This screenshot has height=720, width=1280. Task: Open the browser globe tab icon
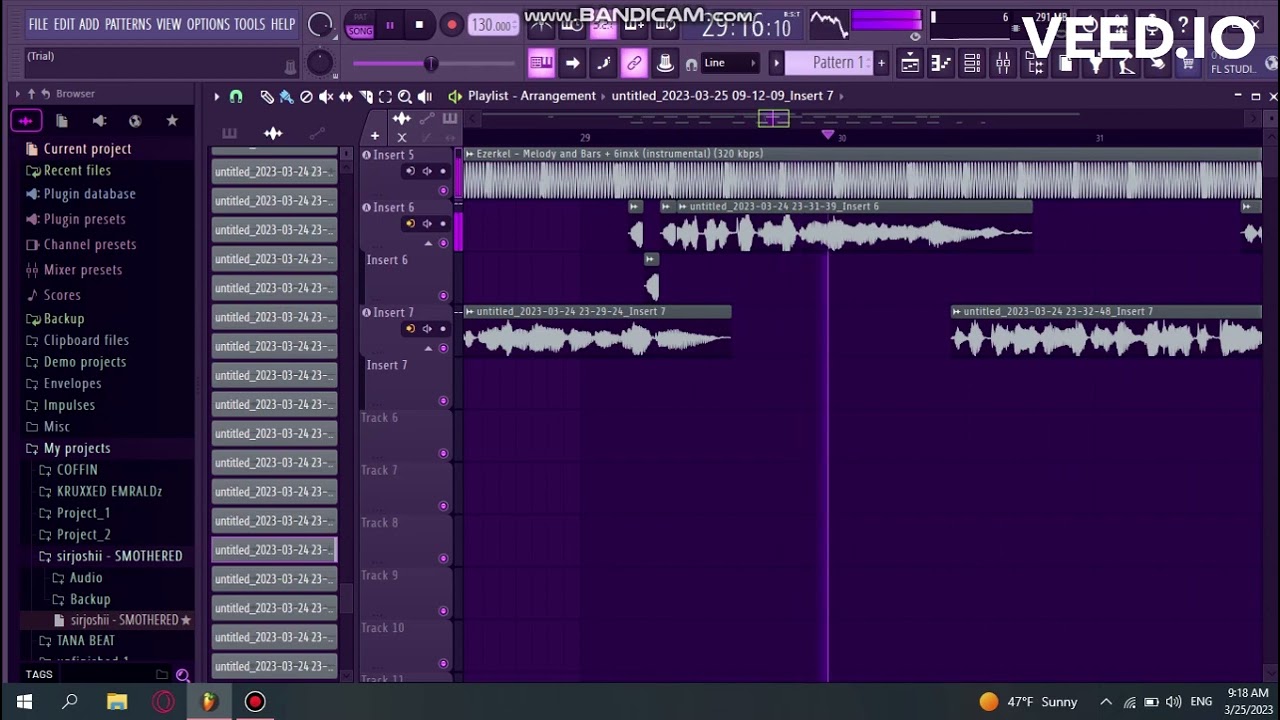click(136, 121)
